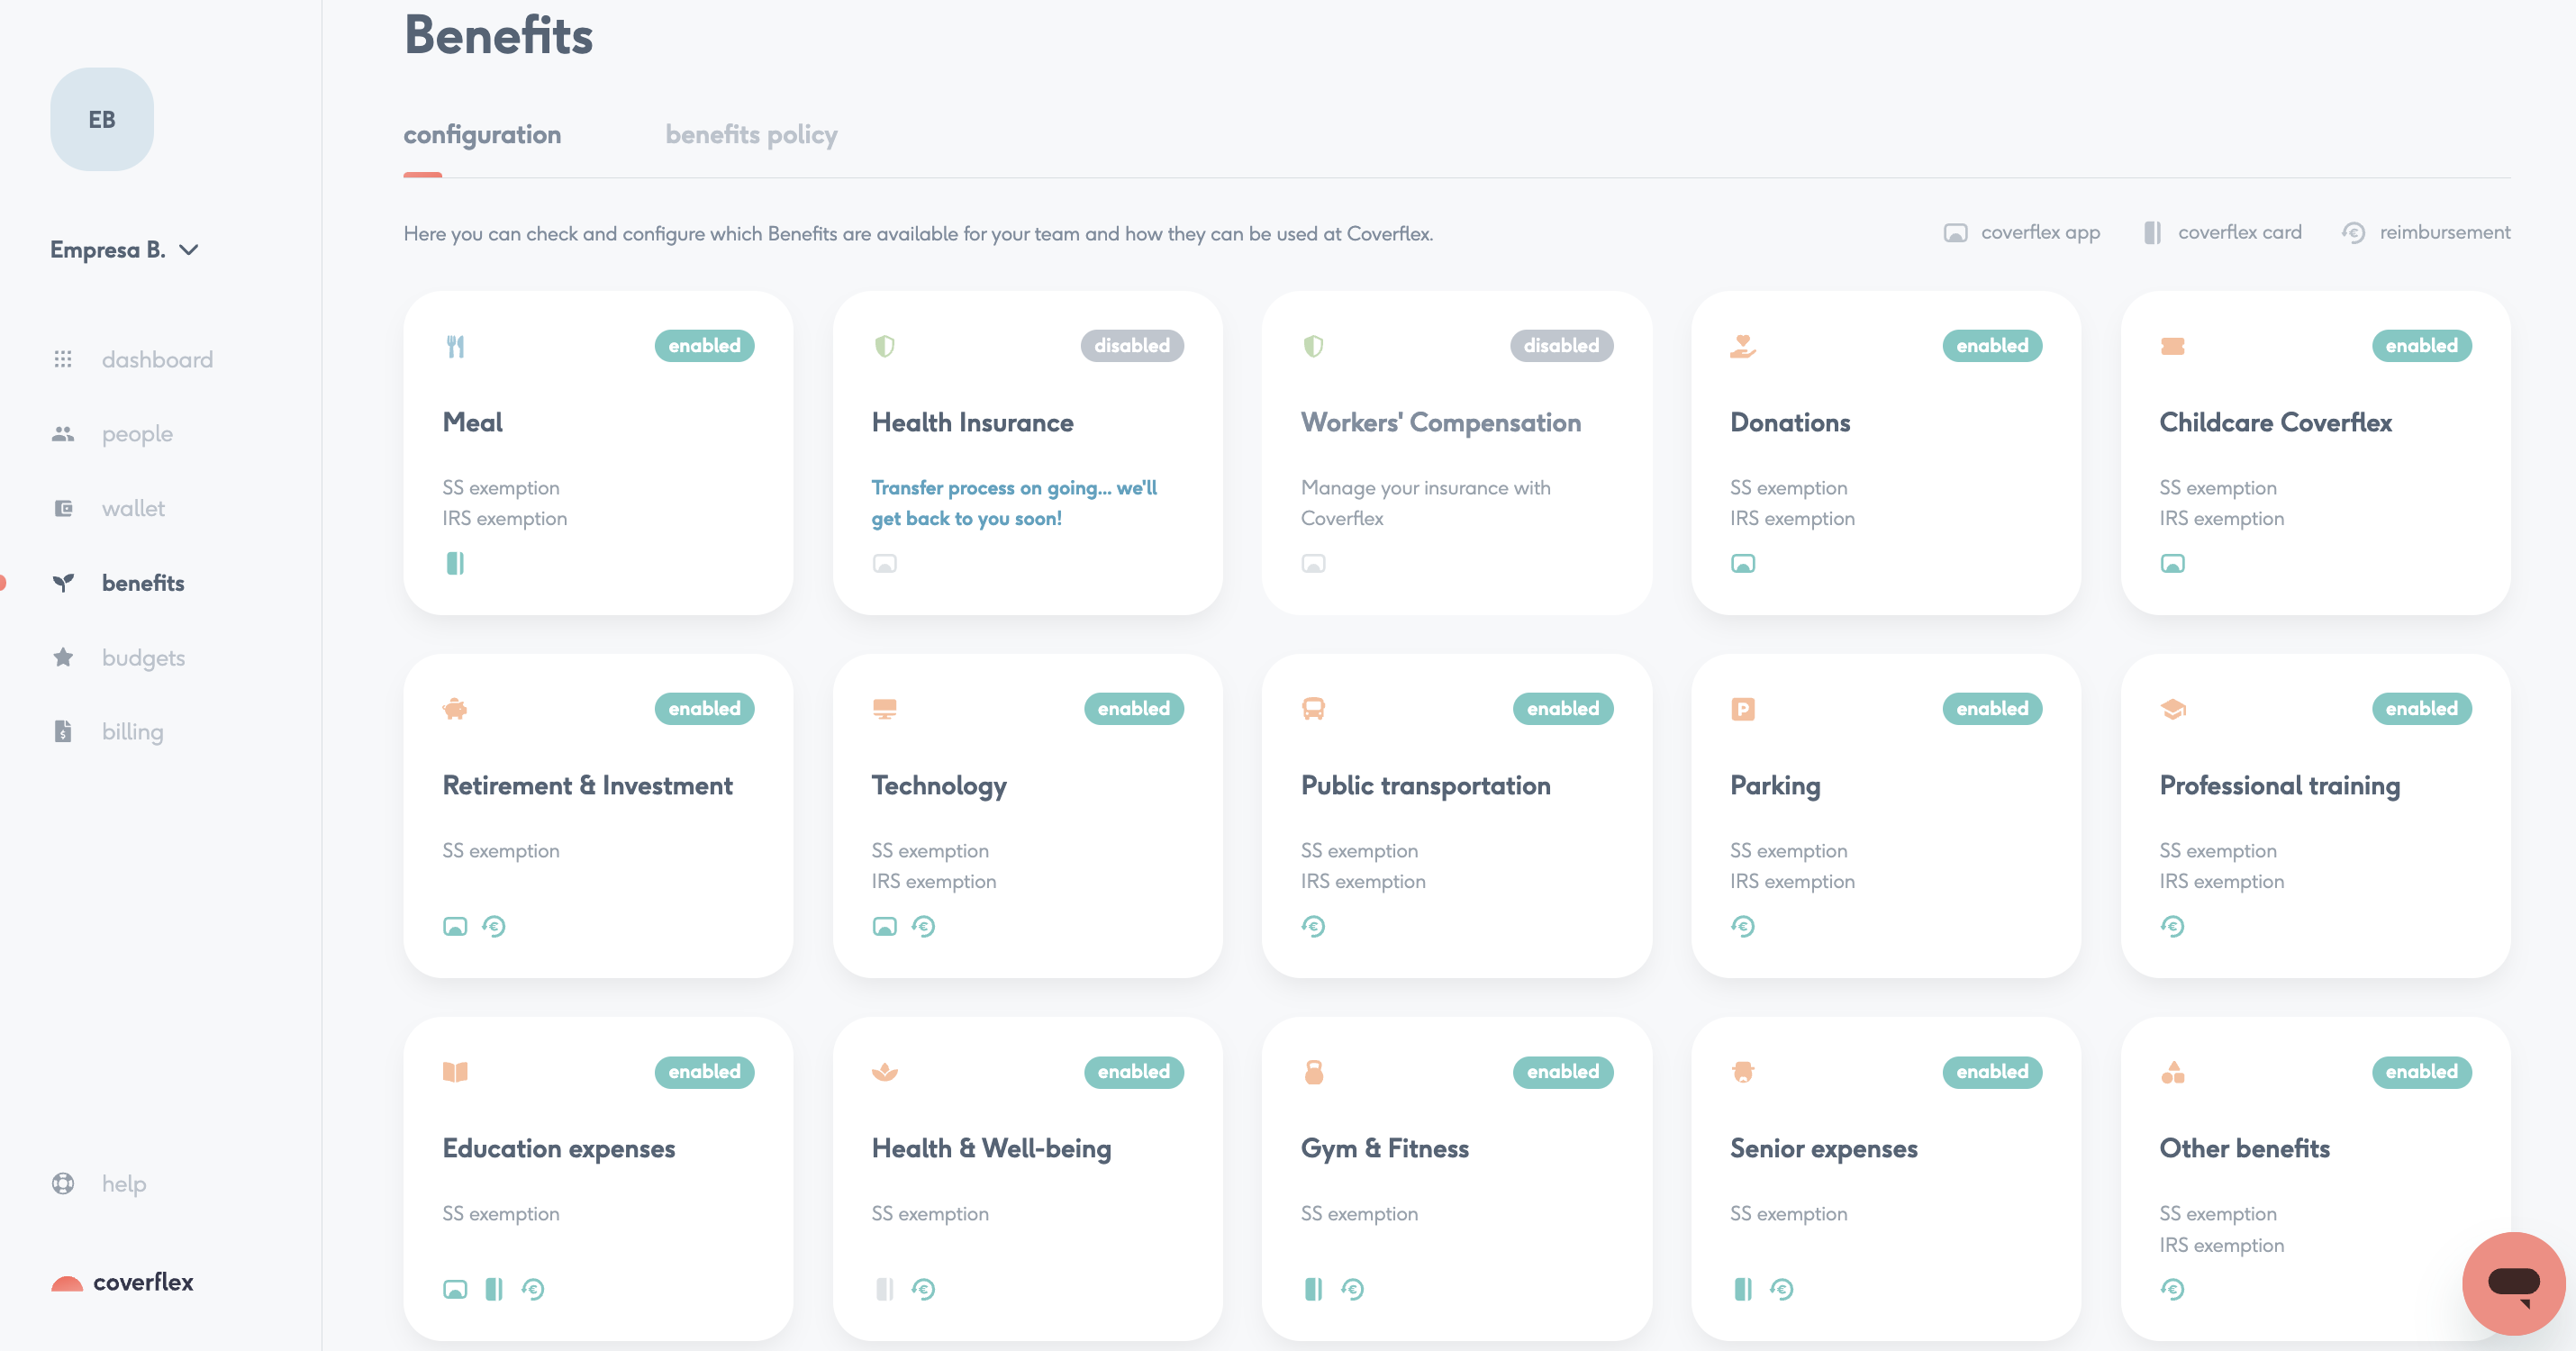
Task: Click the coverflex app icon on the Donations card
Action: click(1743, 563)
